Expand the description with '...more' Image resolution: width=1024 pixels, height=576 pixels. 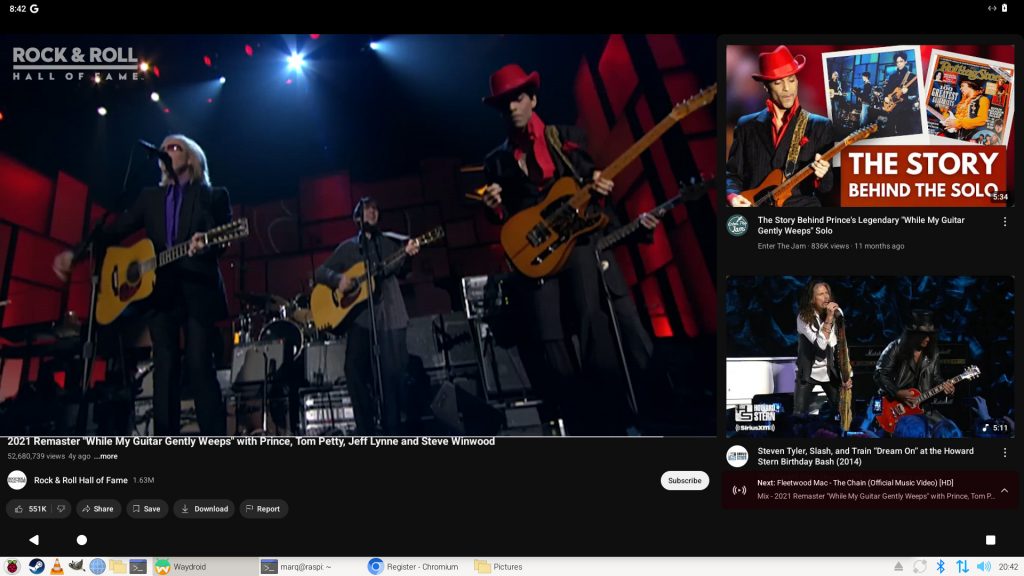click(106, 456)
